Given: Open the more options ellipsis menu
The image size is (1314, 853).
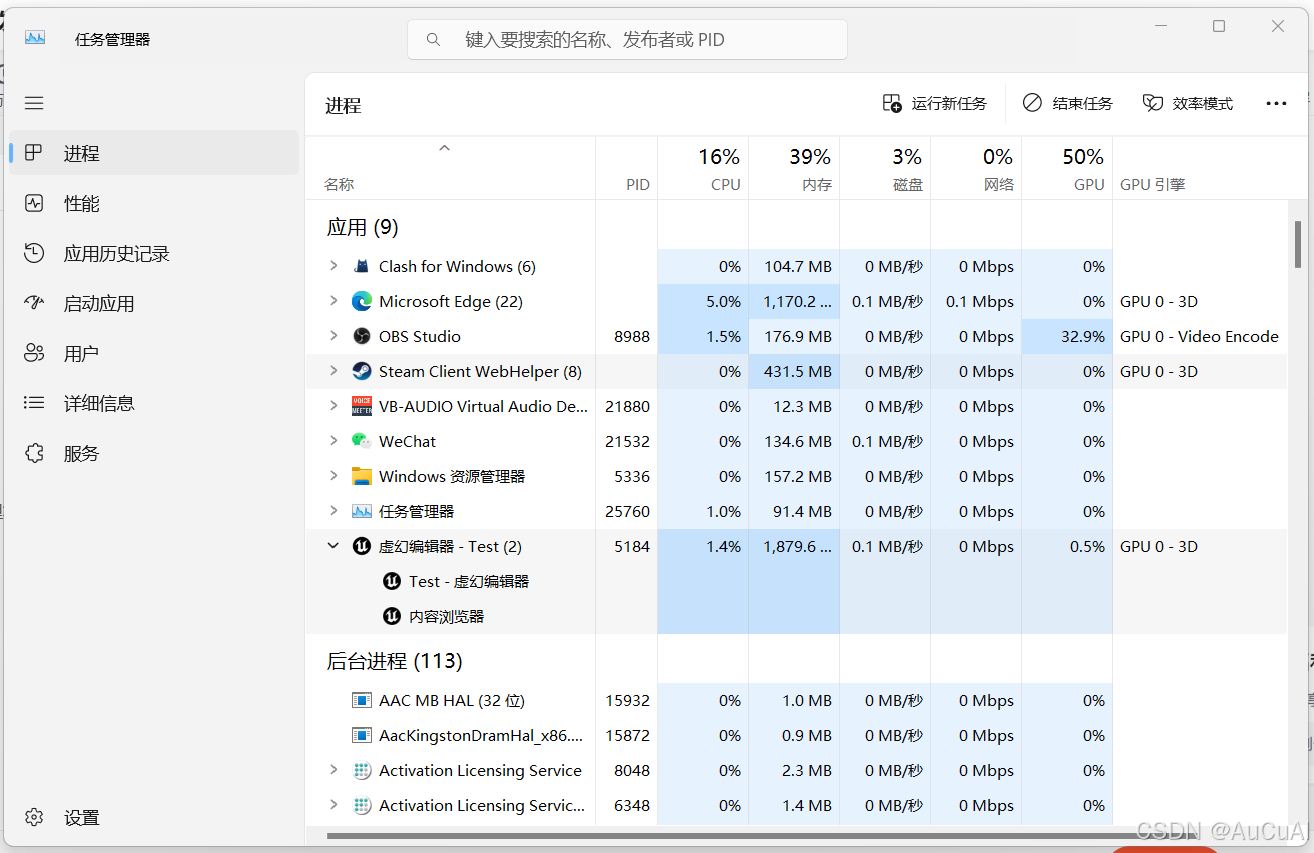Looking at the screenshot, I should click(1276, 103).
